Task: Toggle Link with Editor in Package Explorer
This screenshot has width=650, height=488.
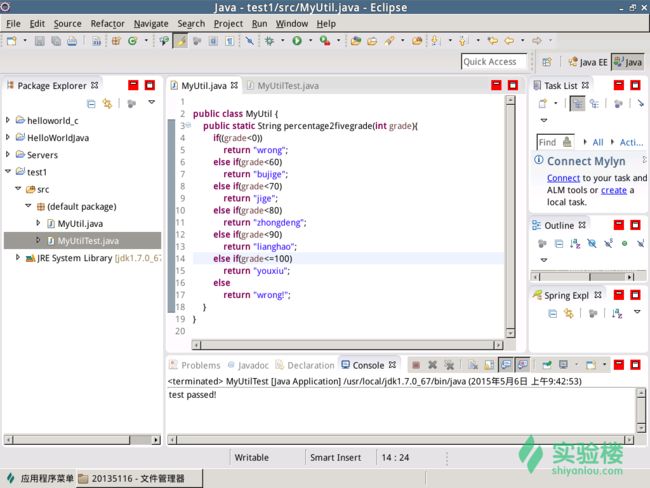Action: (107, 103)
